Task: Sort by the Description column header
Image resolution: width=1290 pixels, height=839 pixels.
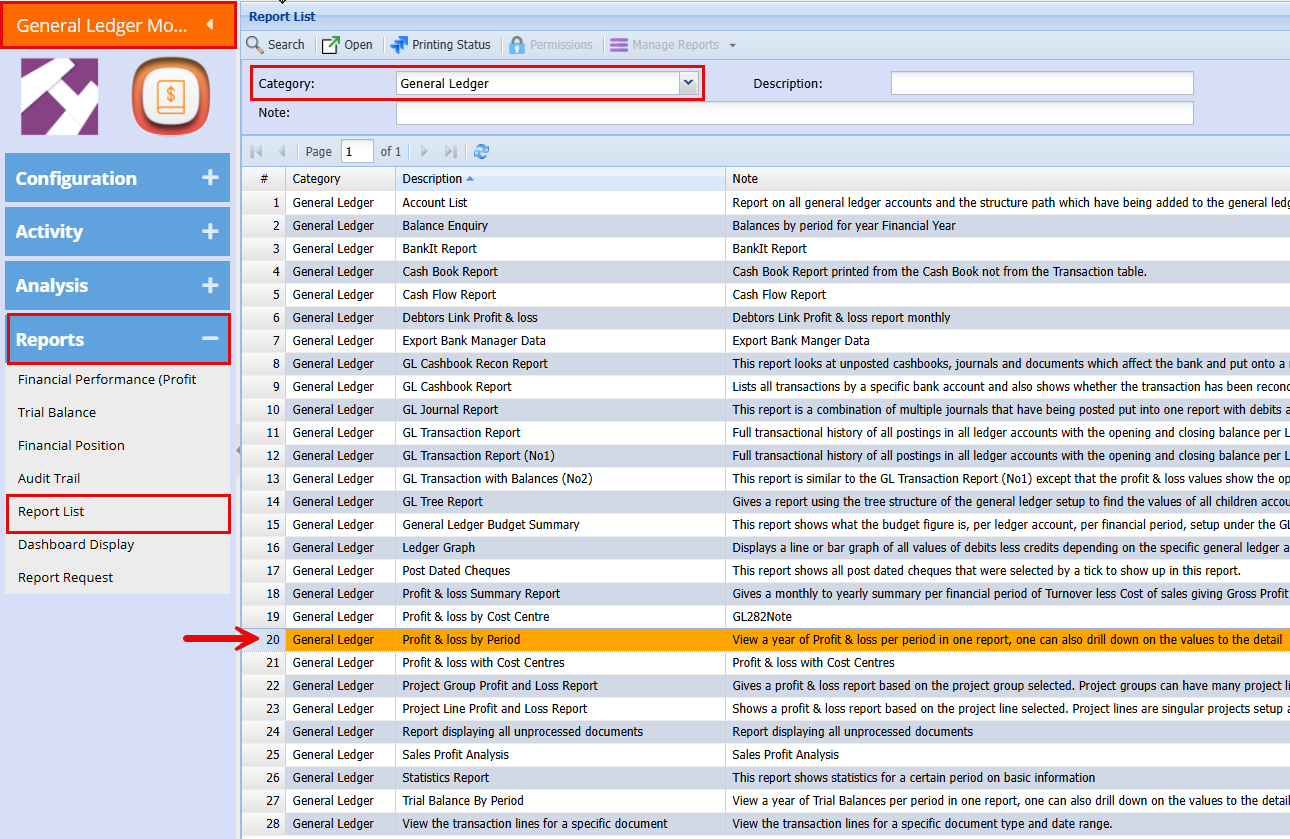Action: click(432, 179)
